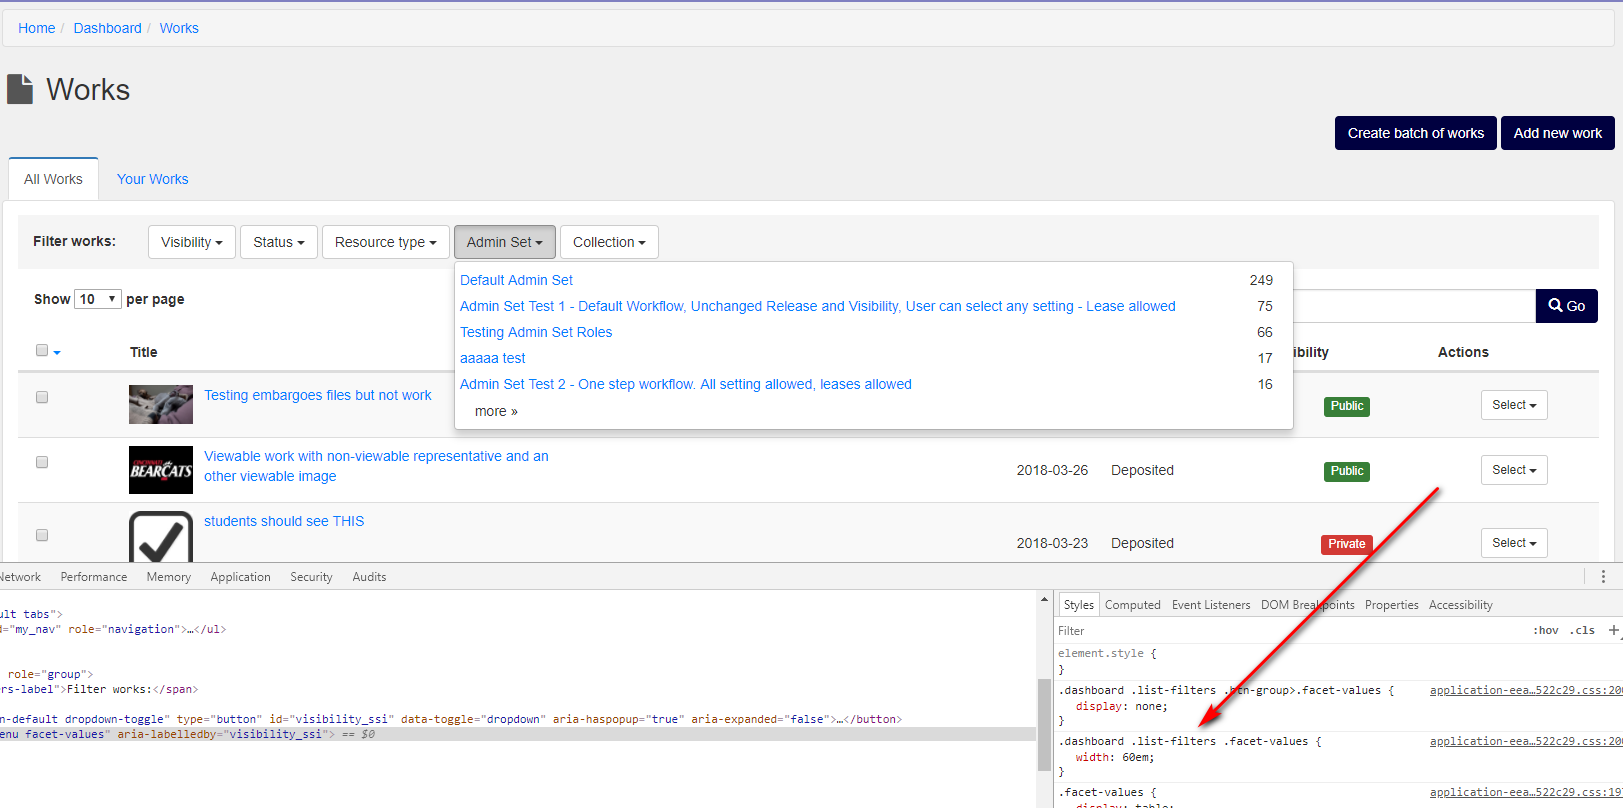Click the Go search button
The height and width of the screenshot is (808, 1623).
1566,306
